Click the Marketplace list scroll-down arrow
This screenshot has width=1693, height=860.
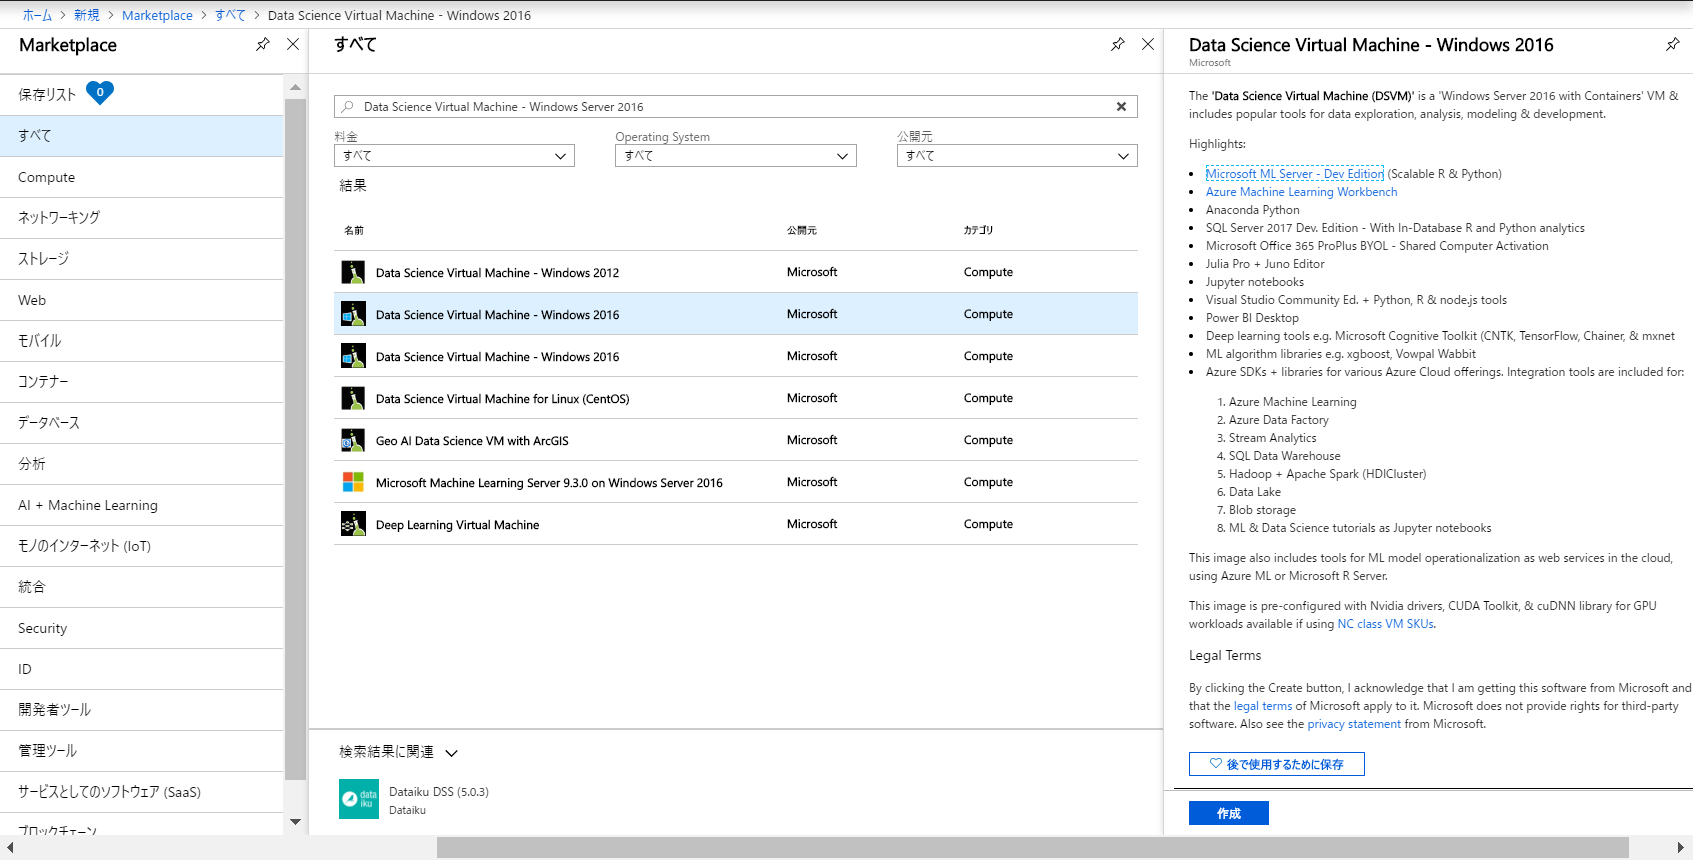(x=295, y=822)
